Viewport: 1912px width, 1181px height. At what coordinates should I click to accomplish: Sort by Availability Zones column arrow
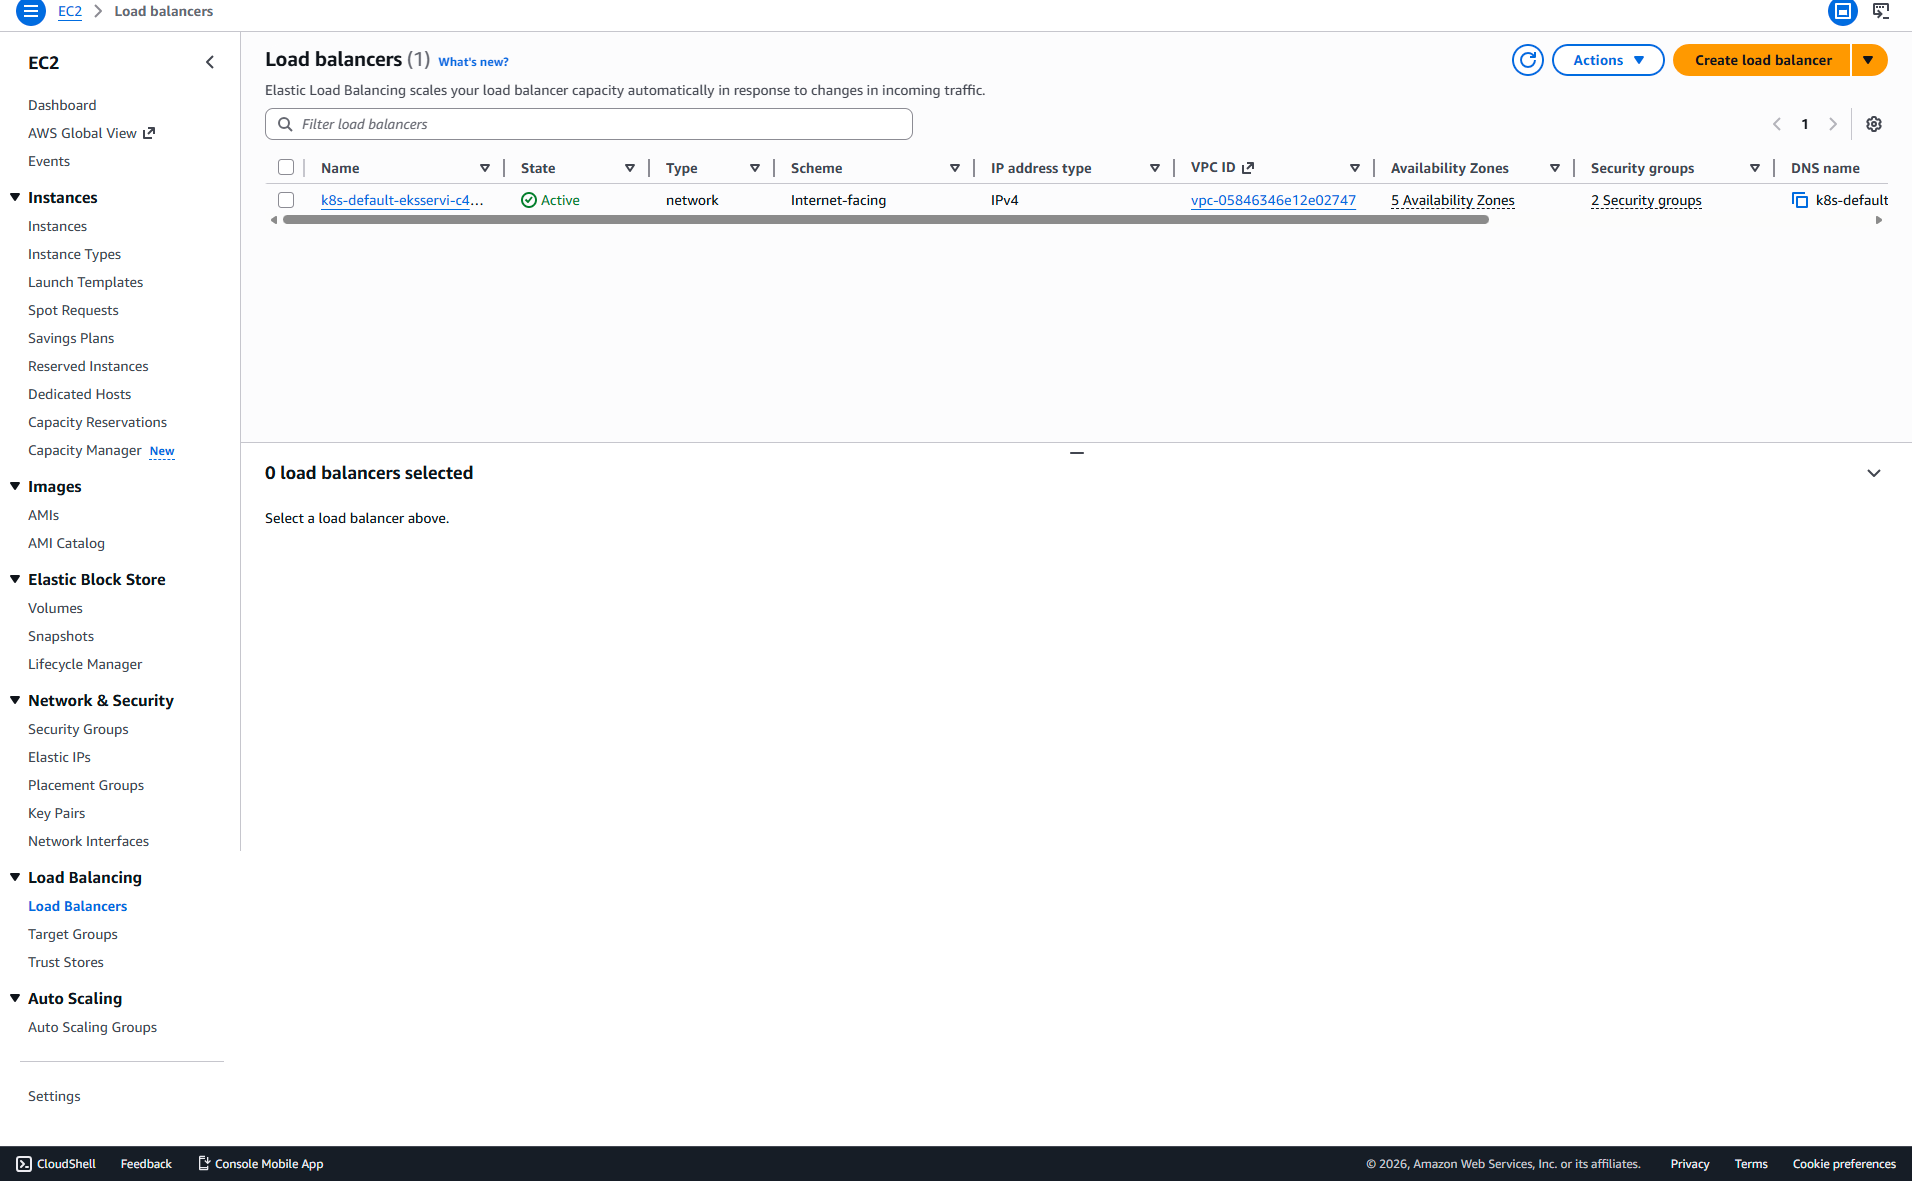coord(1555,168)
